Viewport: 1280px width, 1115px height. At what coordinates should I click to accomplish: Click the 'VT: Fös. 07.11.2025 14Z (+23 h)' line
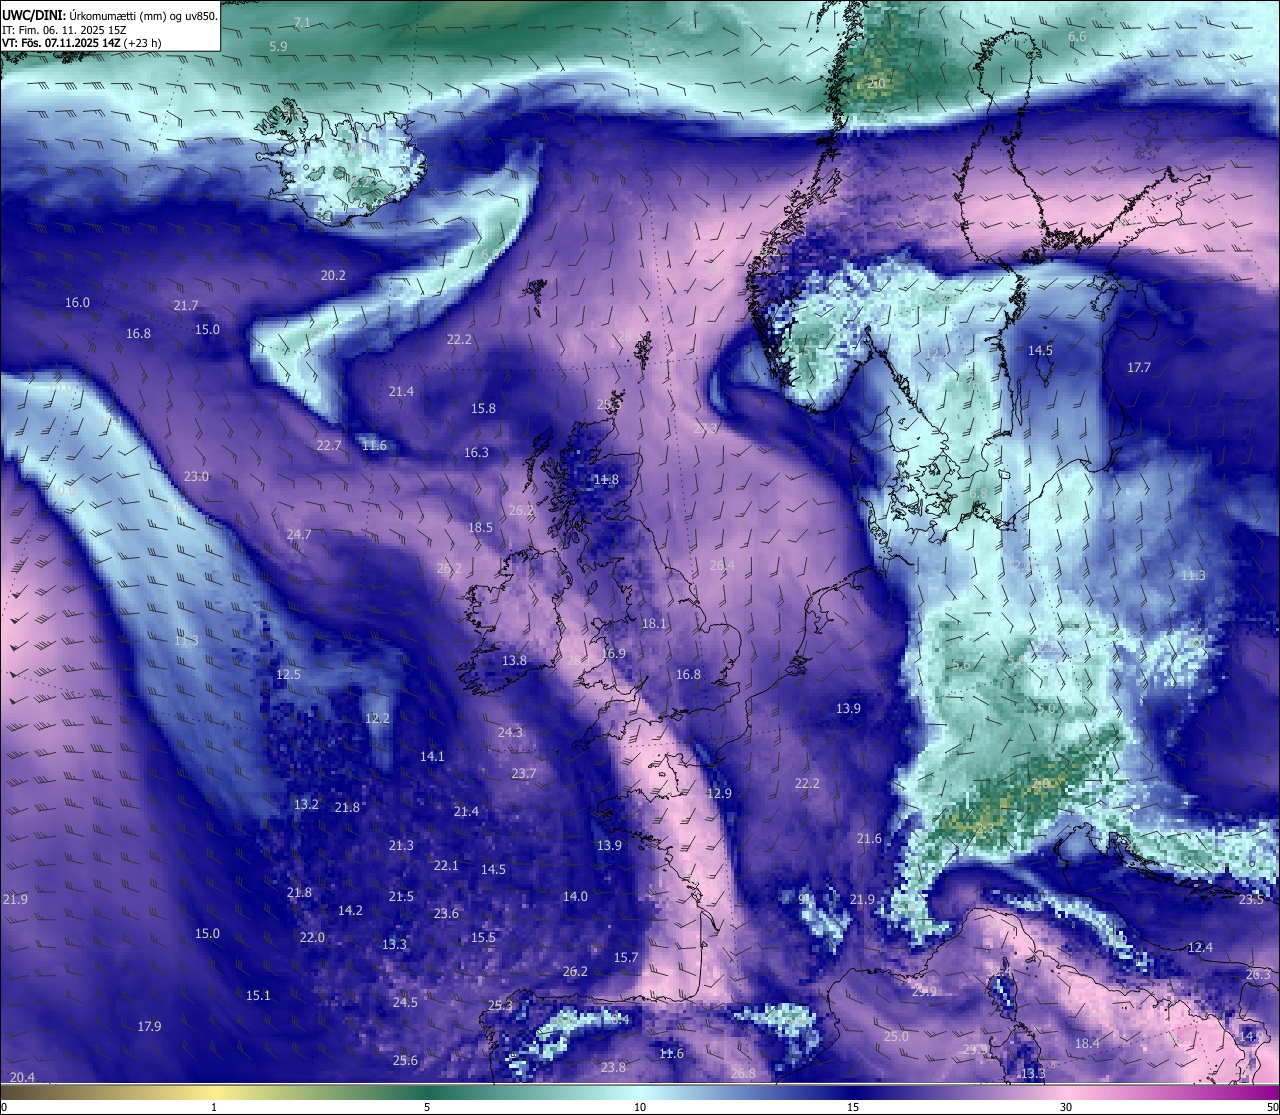pyautogui.click(x=82, y=43)
